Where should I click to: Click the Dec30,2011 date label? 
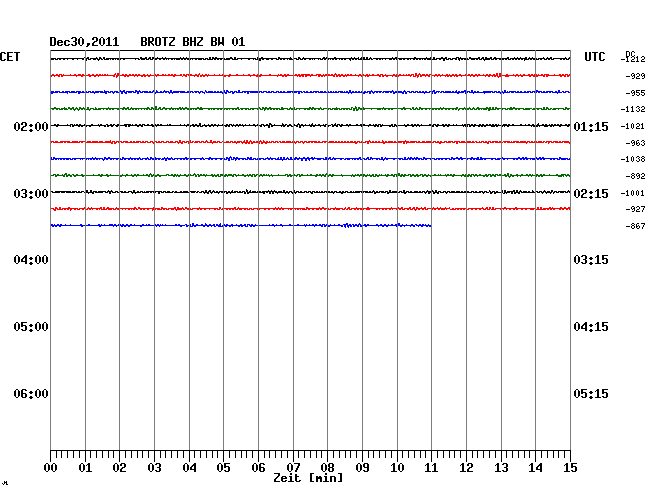point(84,42)
